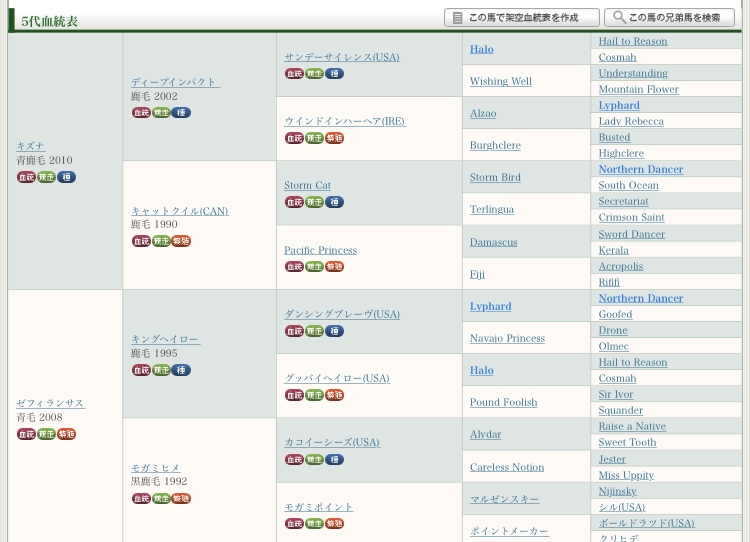Click blue 種 badge under ダンシングブレーヴ(USA)

point(334,331)
